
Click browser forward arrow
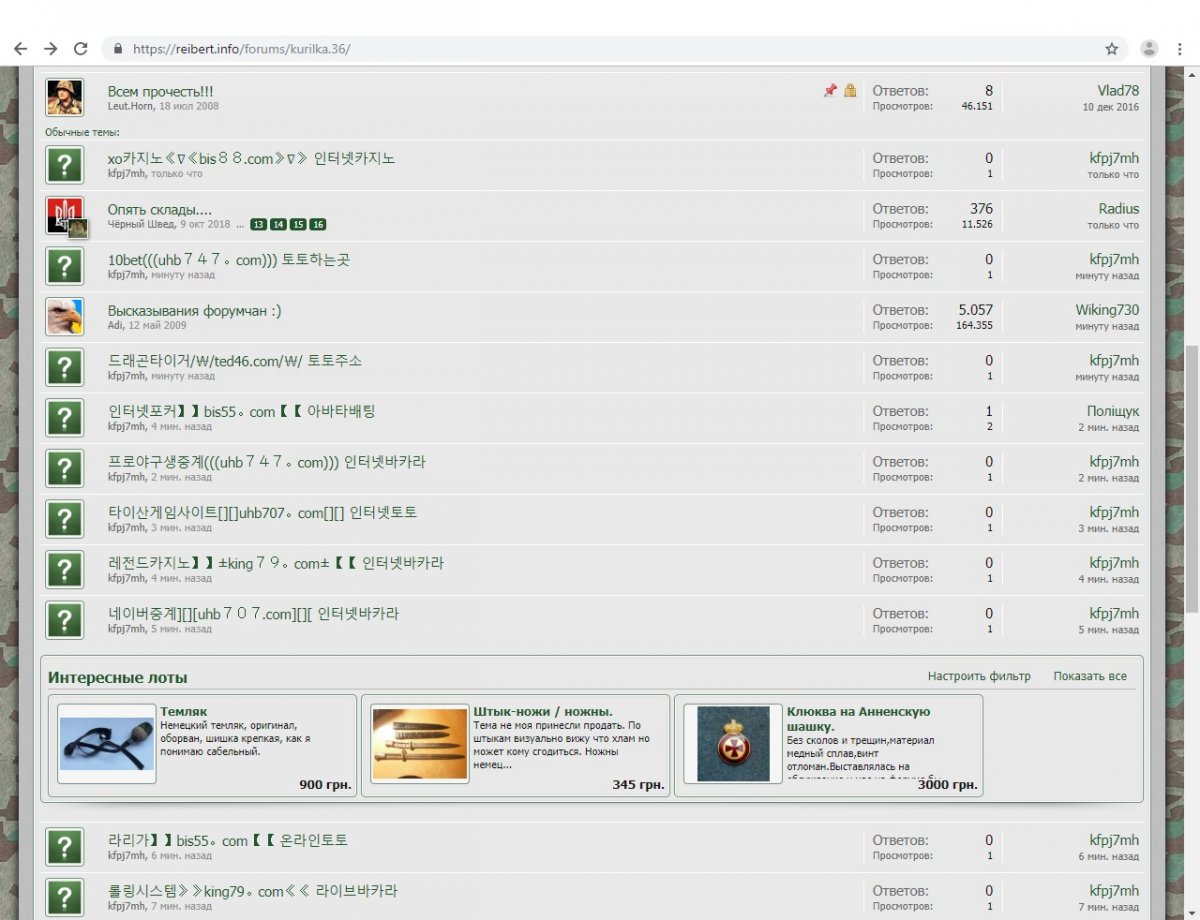[50, 48]
